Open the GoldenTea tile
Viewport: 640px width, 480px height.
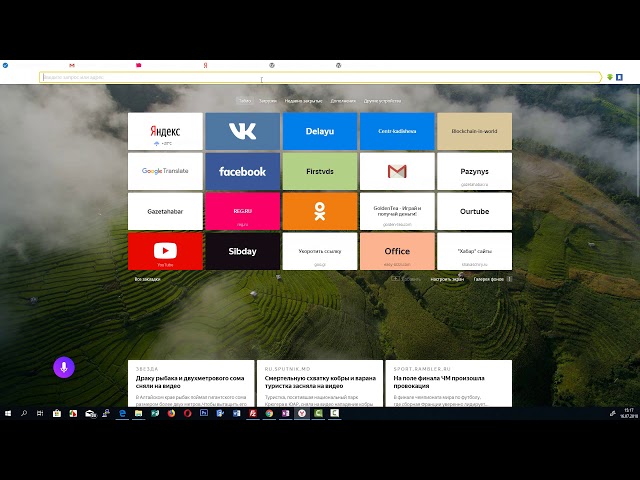(397, 211)
